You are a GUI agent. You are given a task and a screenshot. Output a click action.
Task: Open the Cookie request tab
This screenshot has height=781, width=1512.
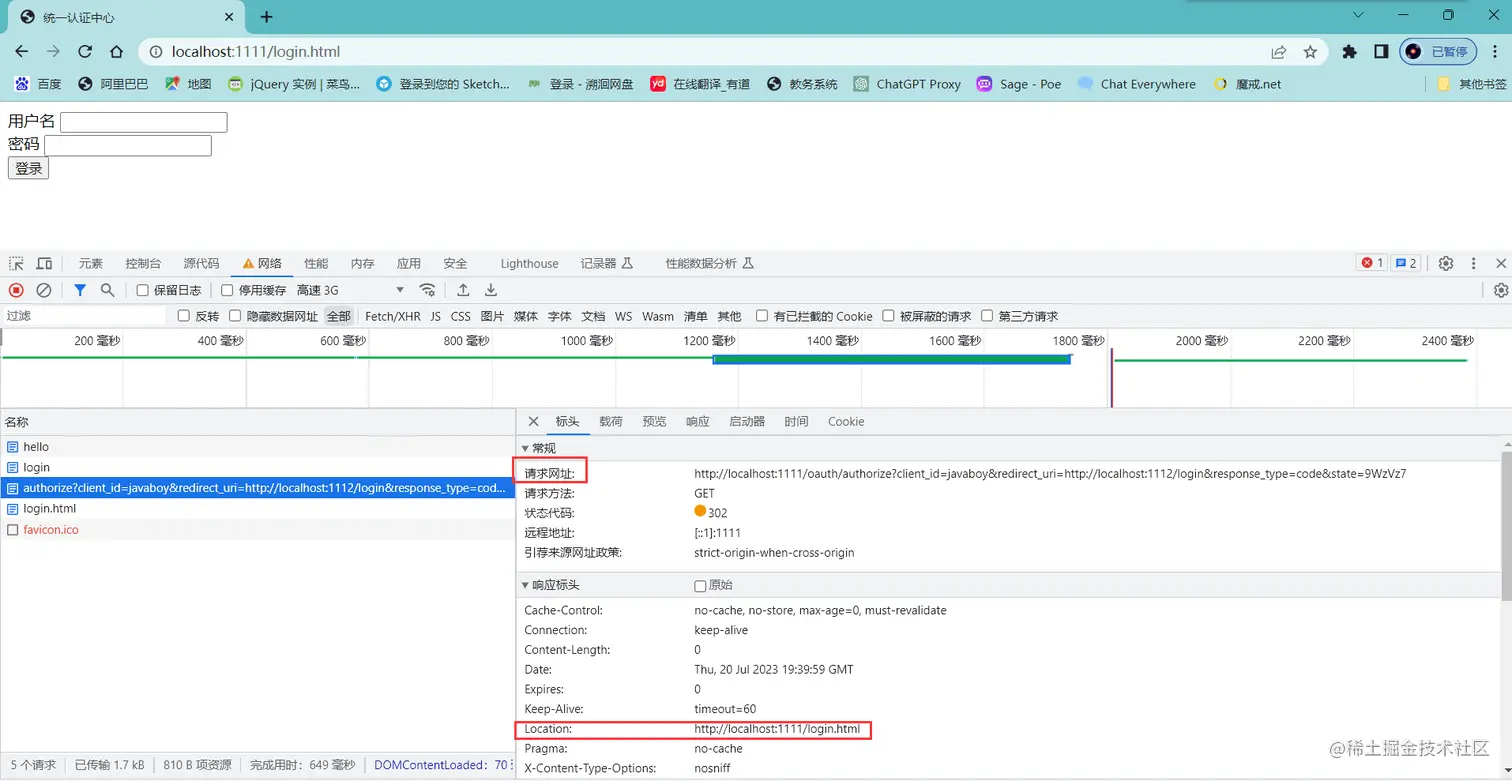846,422
